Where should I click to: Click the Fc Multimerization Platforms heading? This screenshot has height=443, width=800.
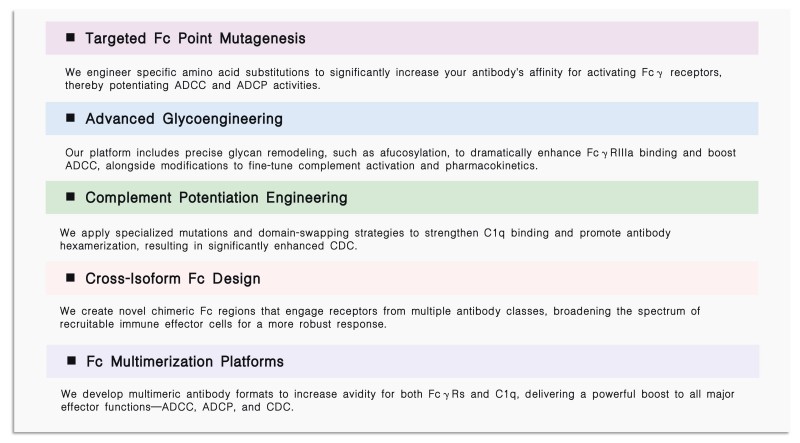click(x=185, y=361)
